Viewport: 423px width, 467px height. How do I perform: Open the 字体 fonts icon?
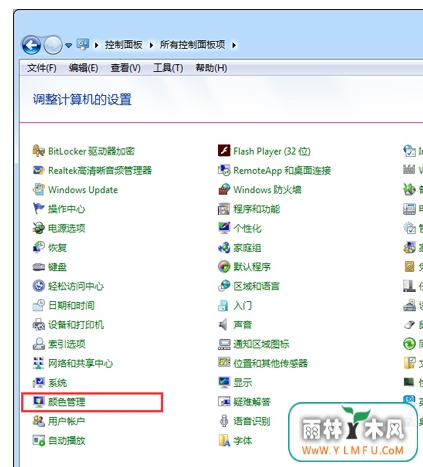pos(224,441)
